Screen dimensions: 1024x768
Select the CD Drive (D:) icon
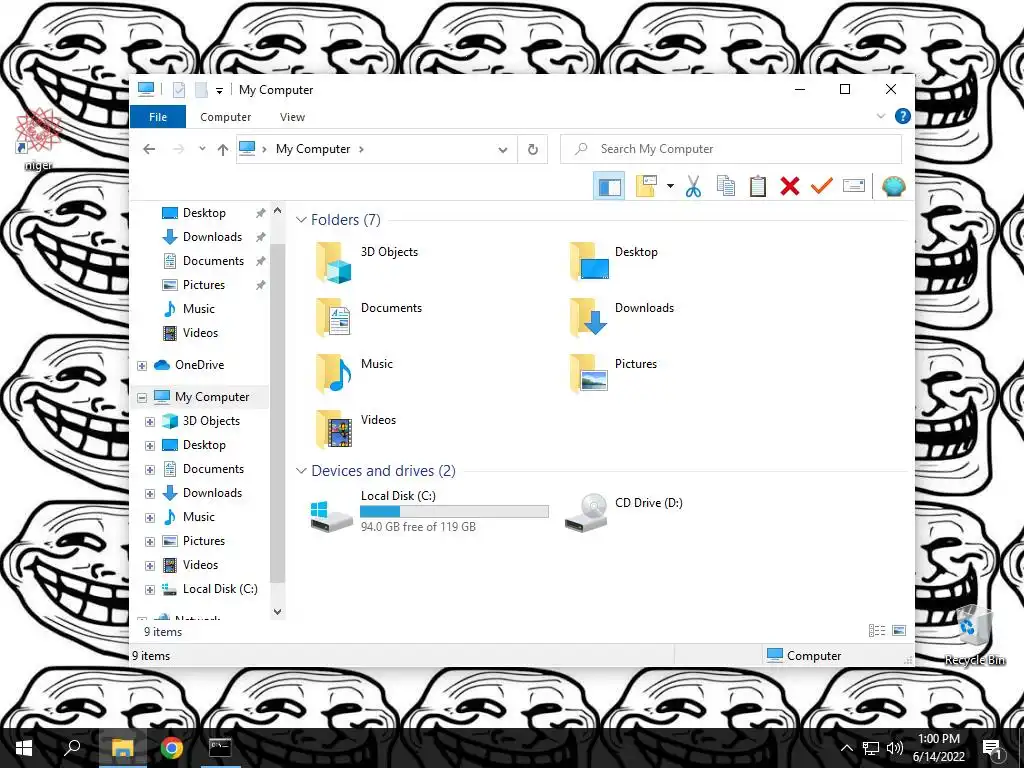(x=586, y=513)
